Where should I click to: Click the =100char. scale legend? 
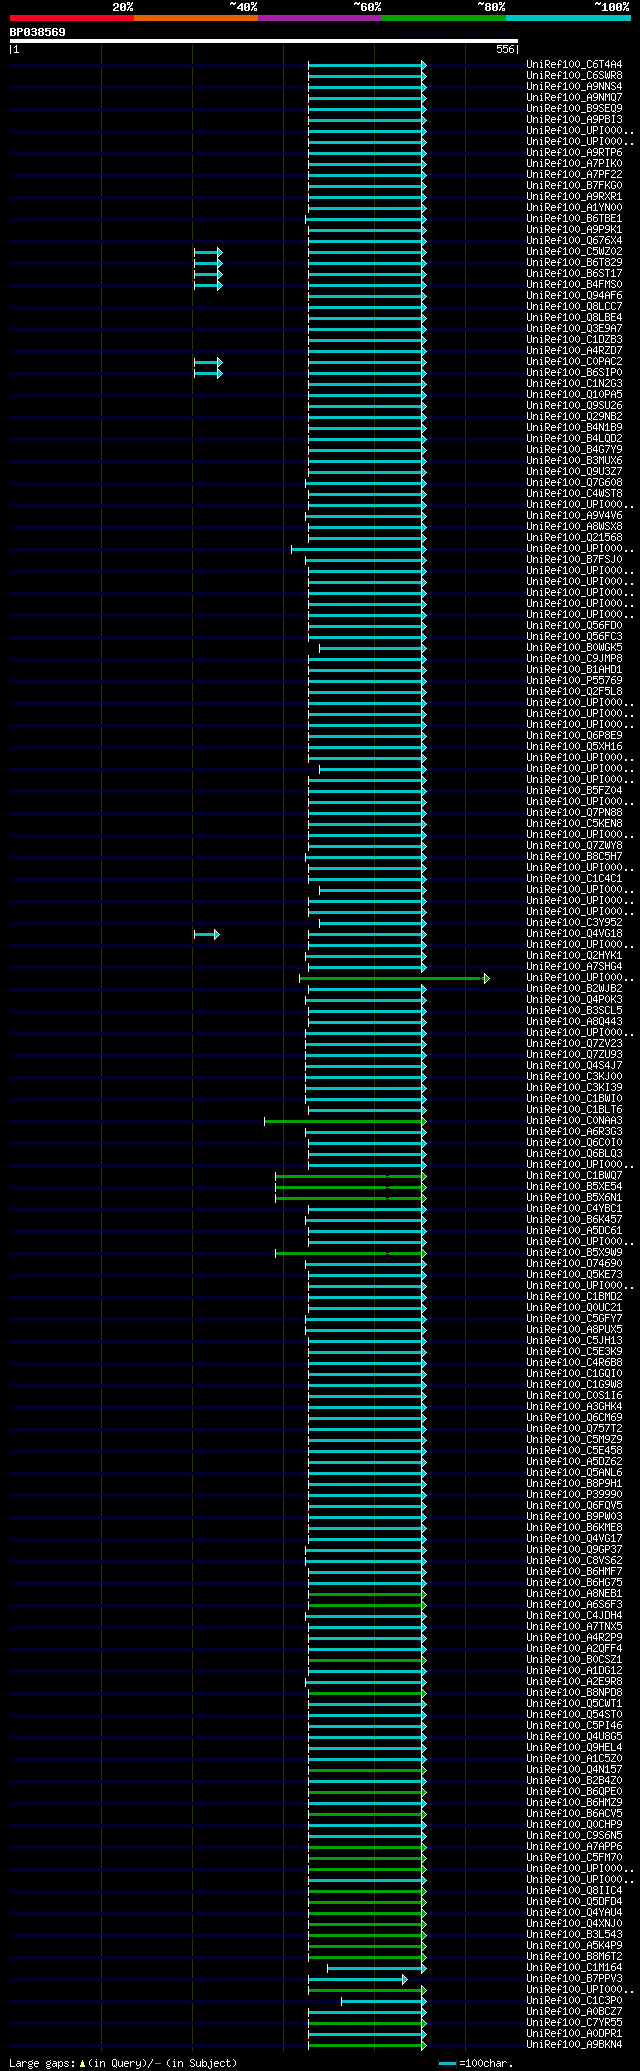[476, 2063]
